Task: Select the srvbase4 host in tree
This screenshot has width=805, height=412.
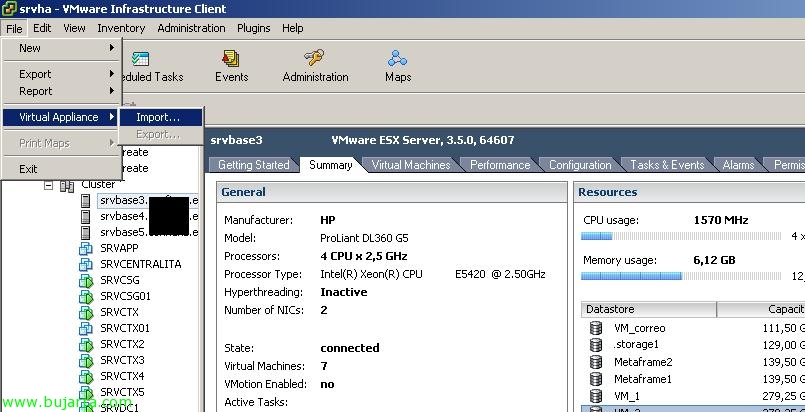Action: [149, 217]
